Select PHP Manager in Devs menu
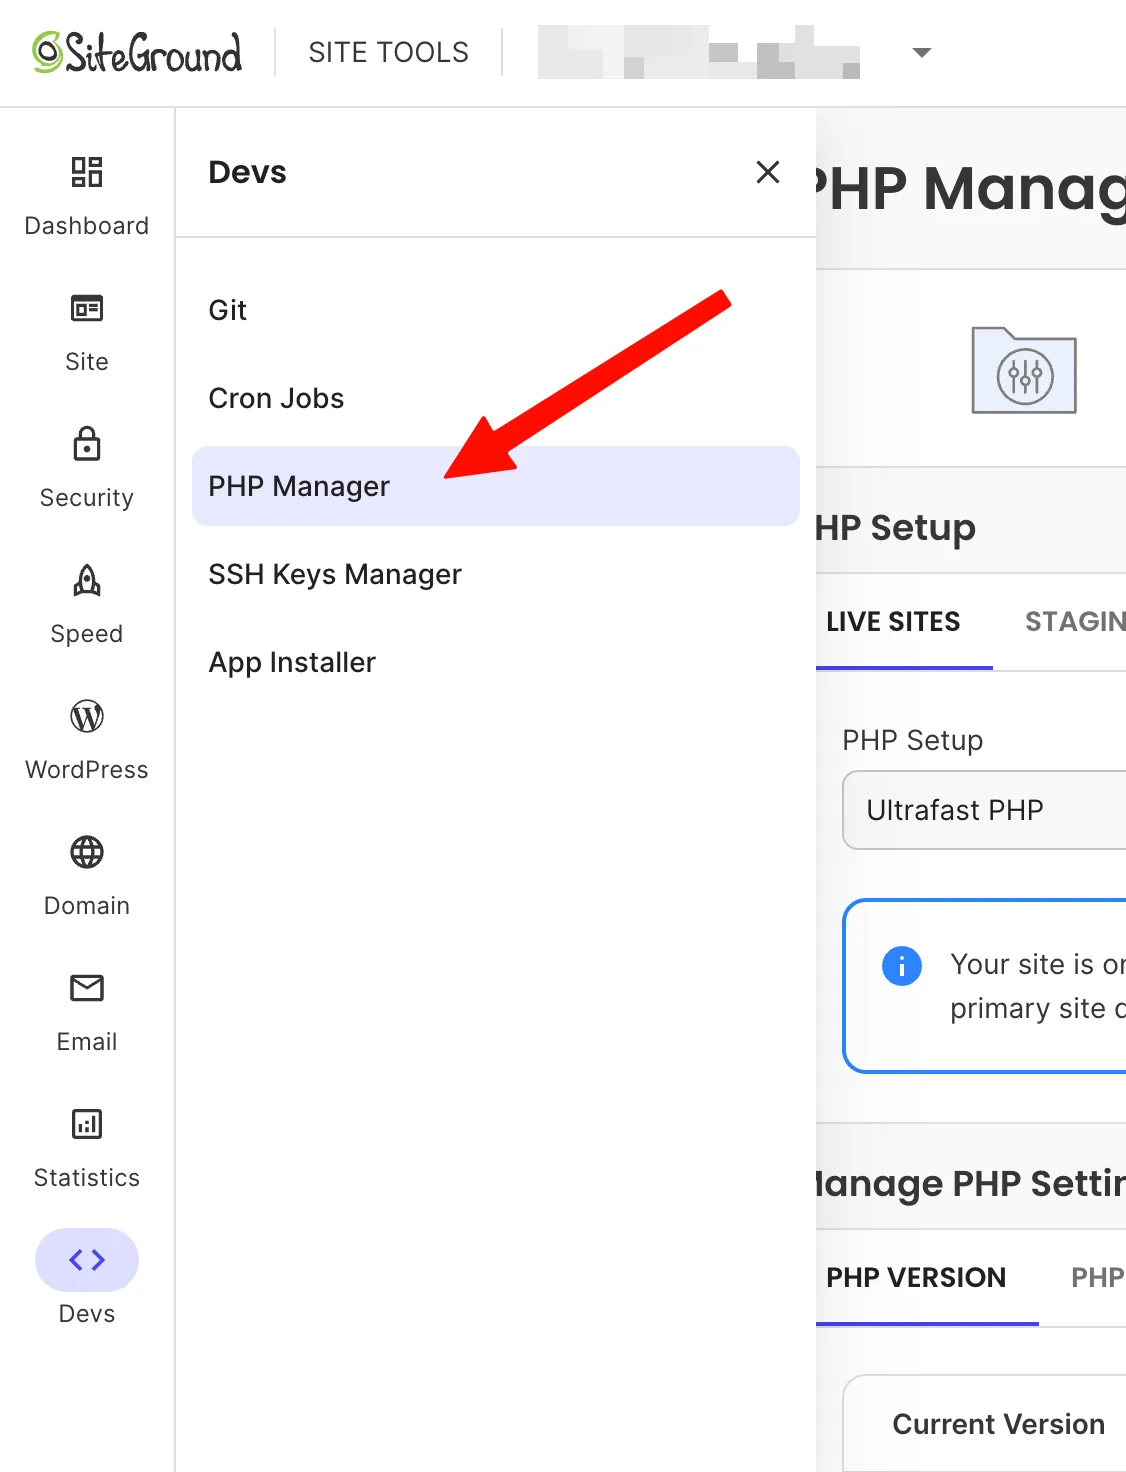1126x1472 pixels. [496, 486]
